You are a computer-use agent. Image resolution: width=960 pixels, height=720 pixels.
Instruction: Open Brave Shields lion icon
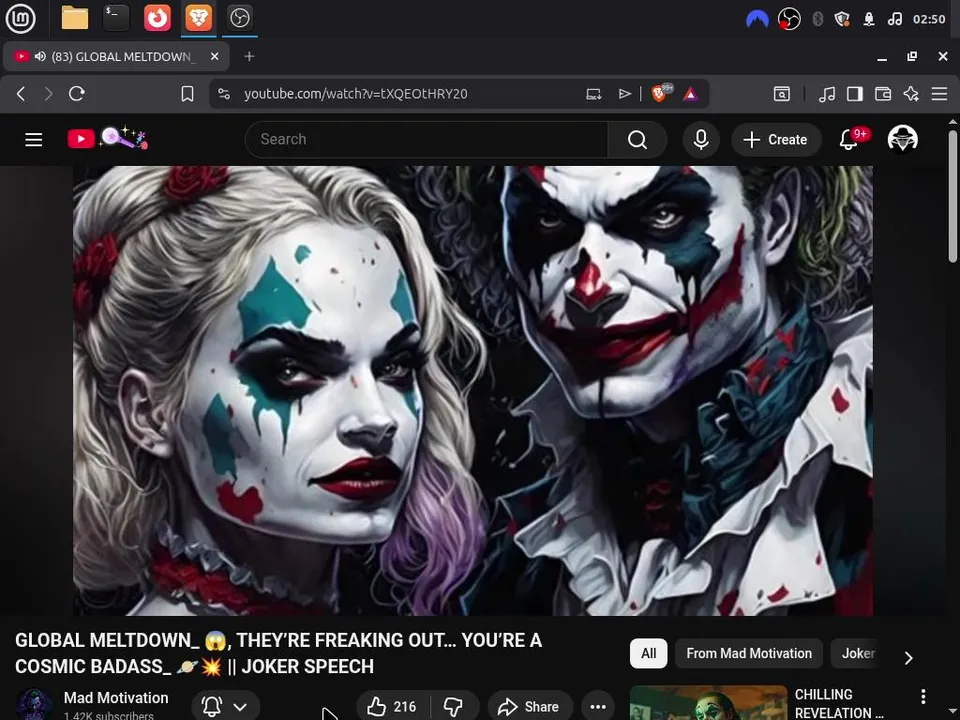pyautogui.click(x=660, y=93)
